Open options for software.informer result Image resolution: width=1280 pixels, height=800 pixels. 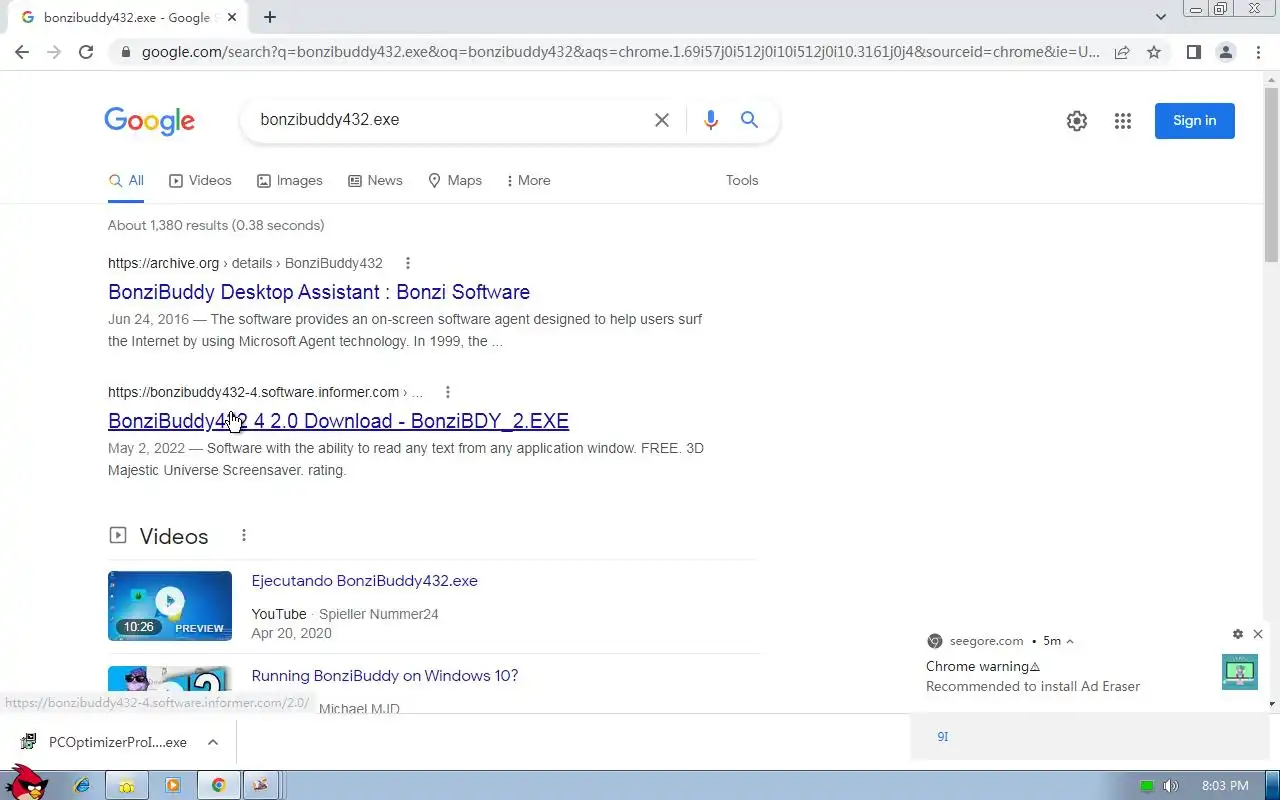point(448,392)
